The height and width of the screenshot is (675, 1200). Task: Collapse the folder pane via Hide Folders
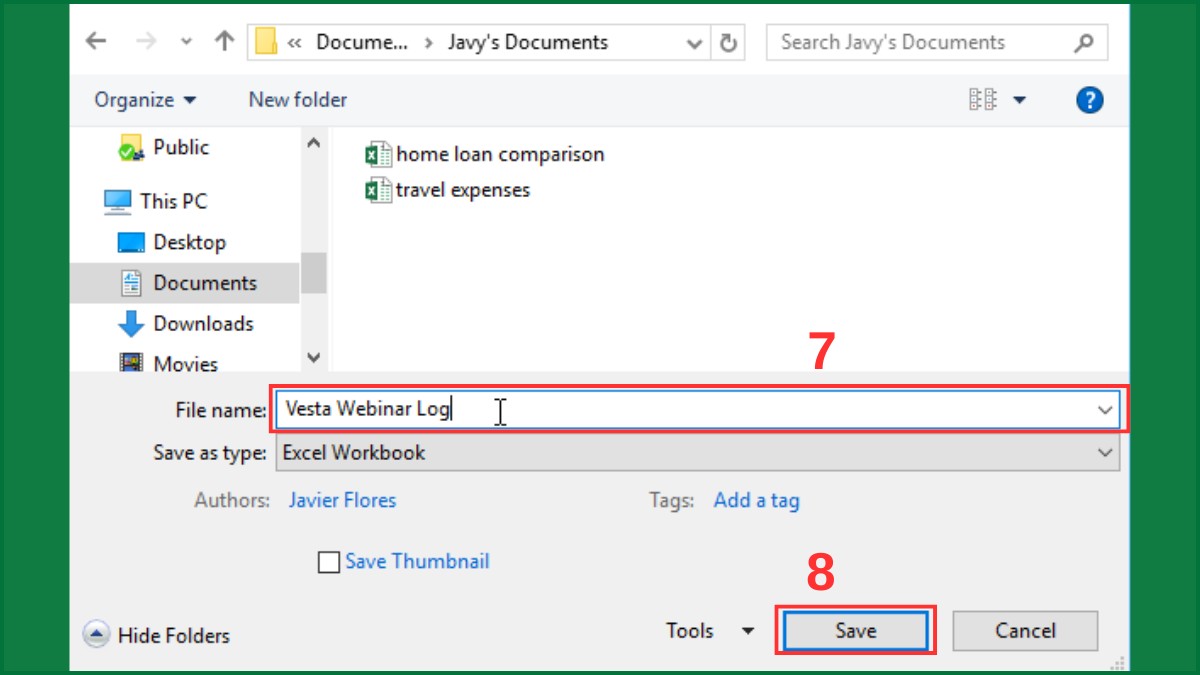point(157,634)
